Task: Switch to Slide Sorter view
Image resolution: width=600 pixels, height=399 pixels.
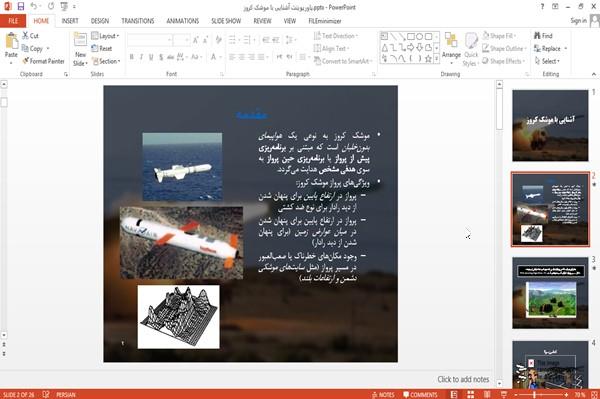Action: (471, 394)
